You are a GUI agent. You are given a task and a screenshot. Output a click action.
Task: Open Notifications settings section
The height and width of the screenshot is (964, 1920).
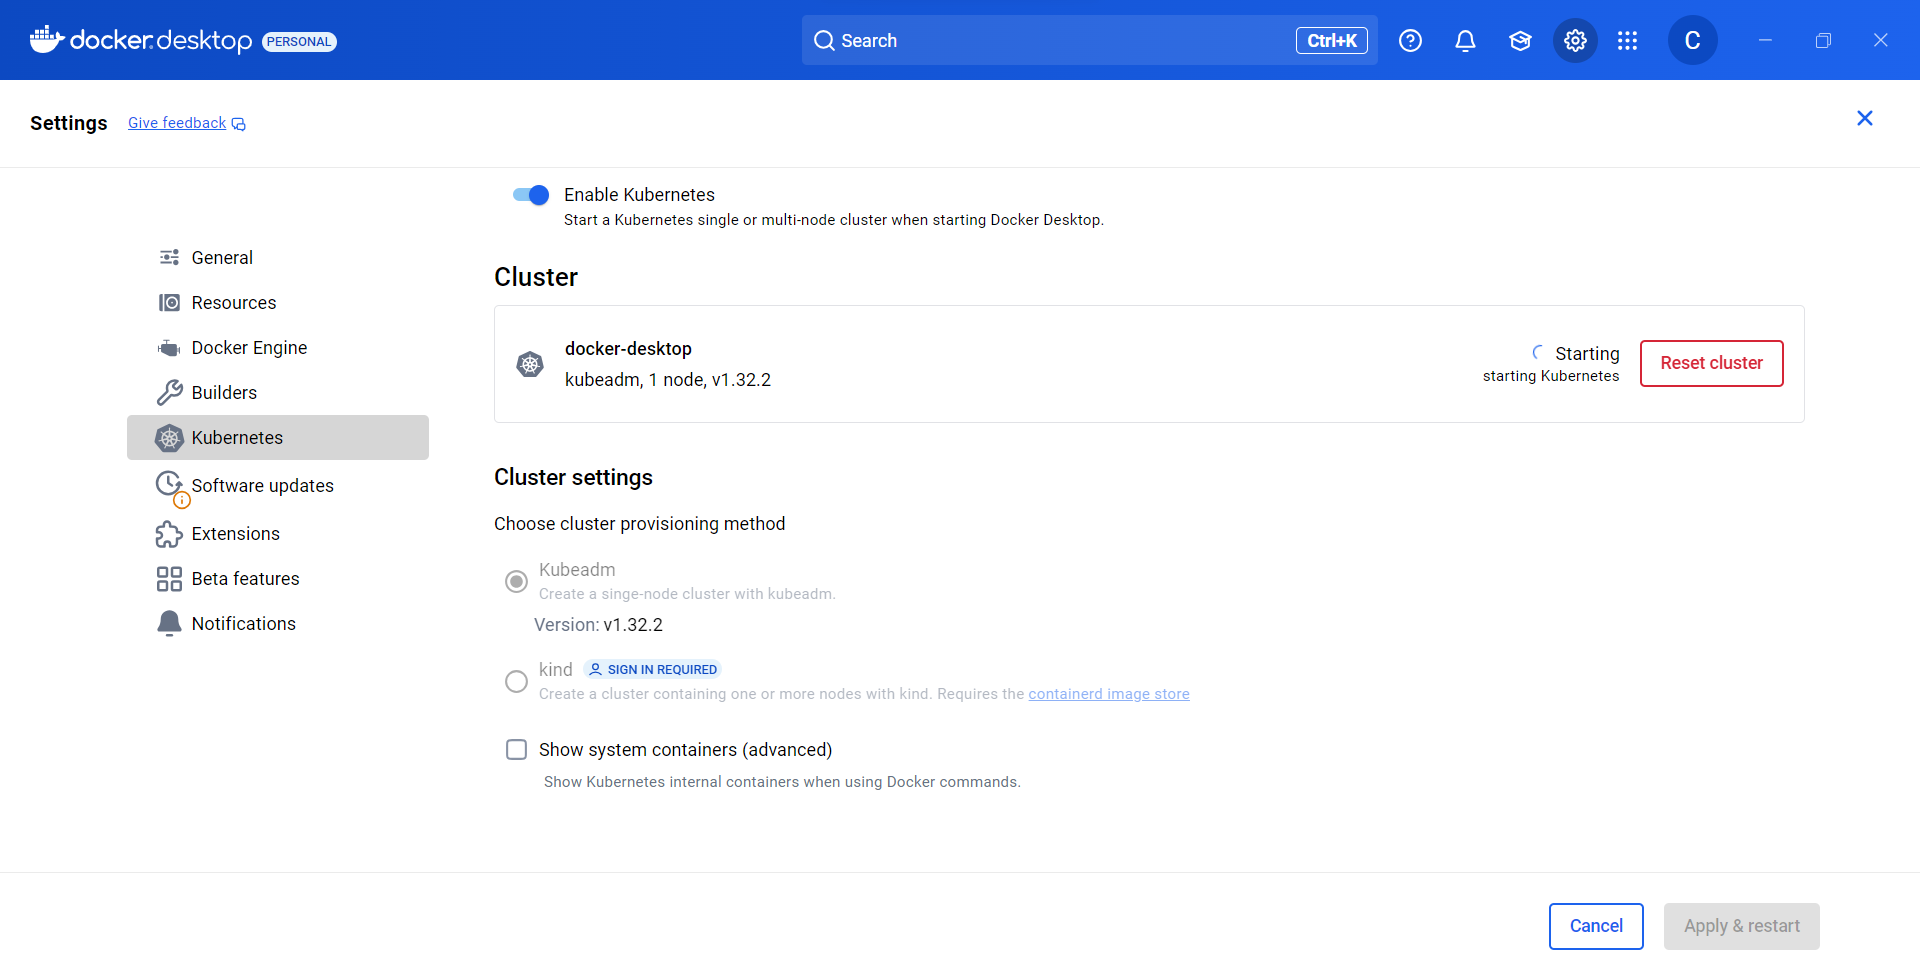click(x=278, y=624)
